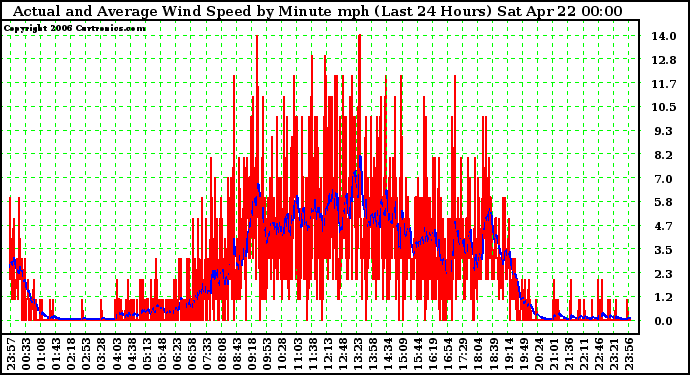Click the 11.7 y-axis label

(664, 84)
